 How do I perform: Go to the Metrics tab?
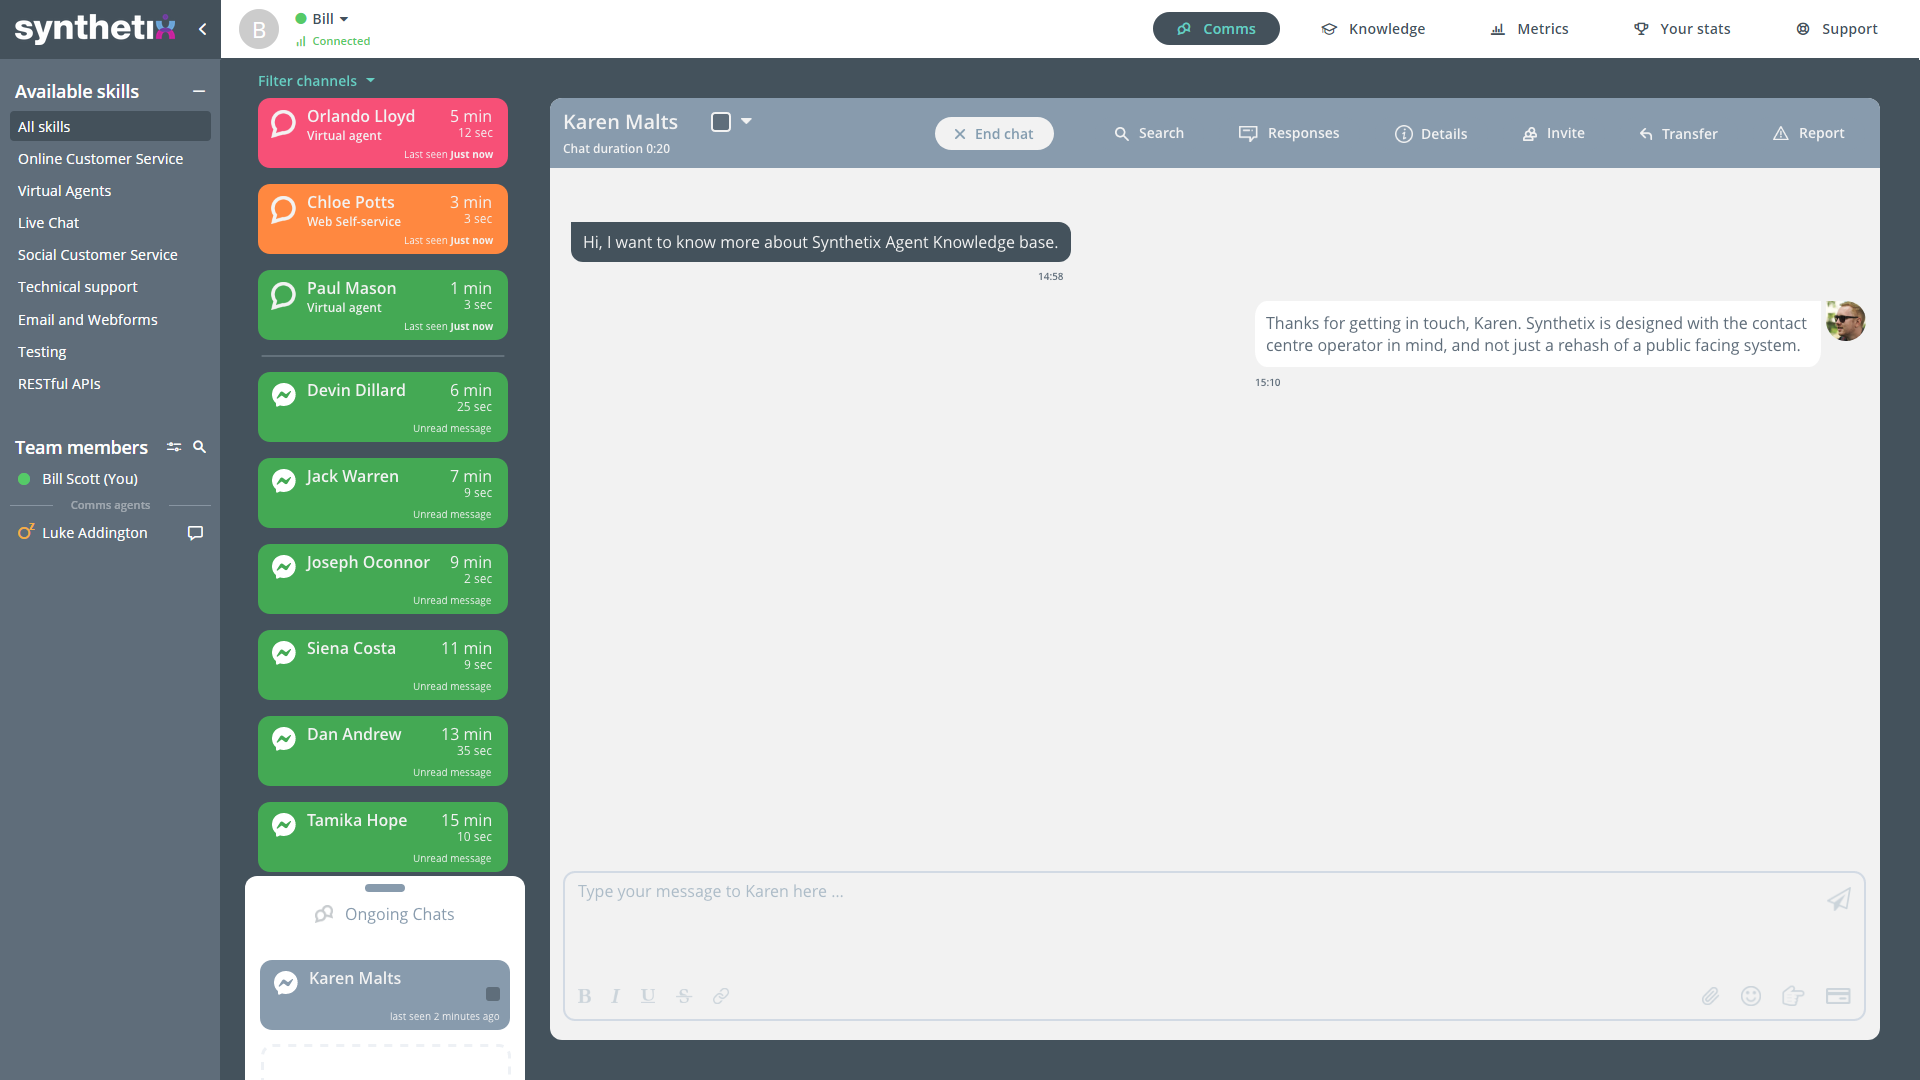(1529, 29)
